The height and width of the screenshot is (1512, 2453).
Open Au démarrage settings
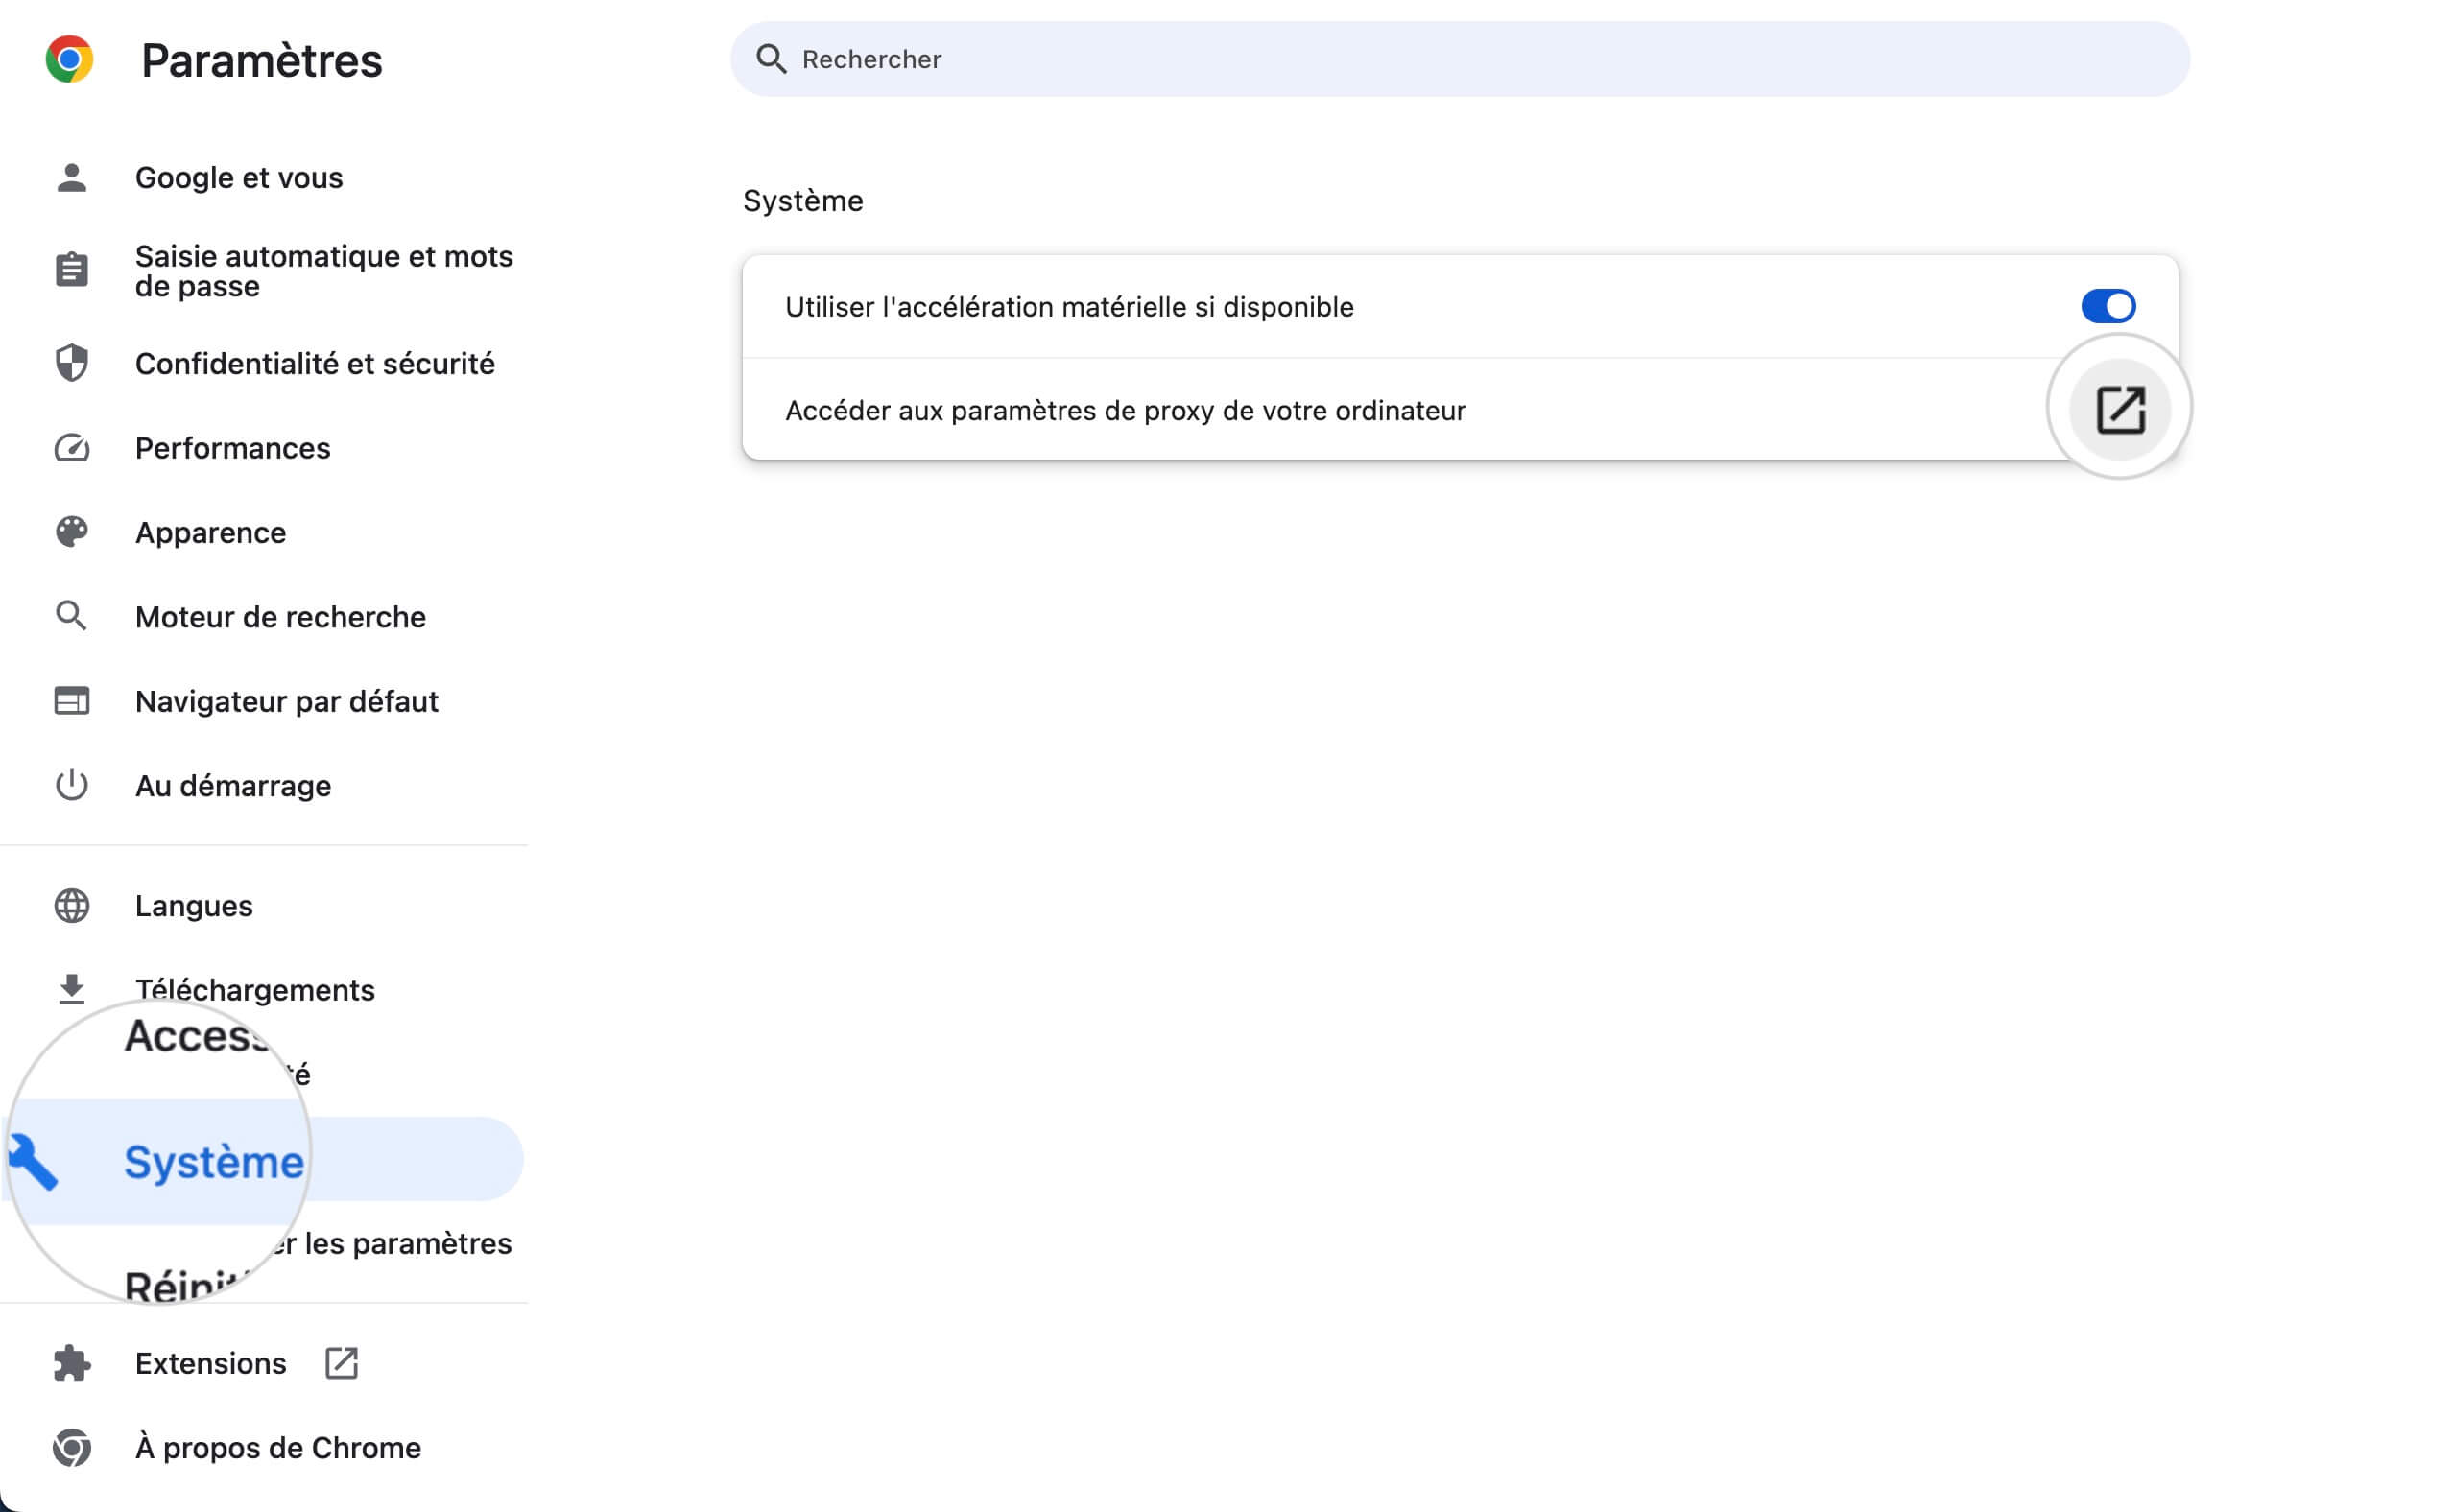click(233, 785)
